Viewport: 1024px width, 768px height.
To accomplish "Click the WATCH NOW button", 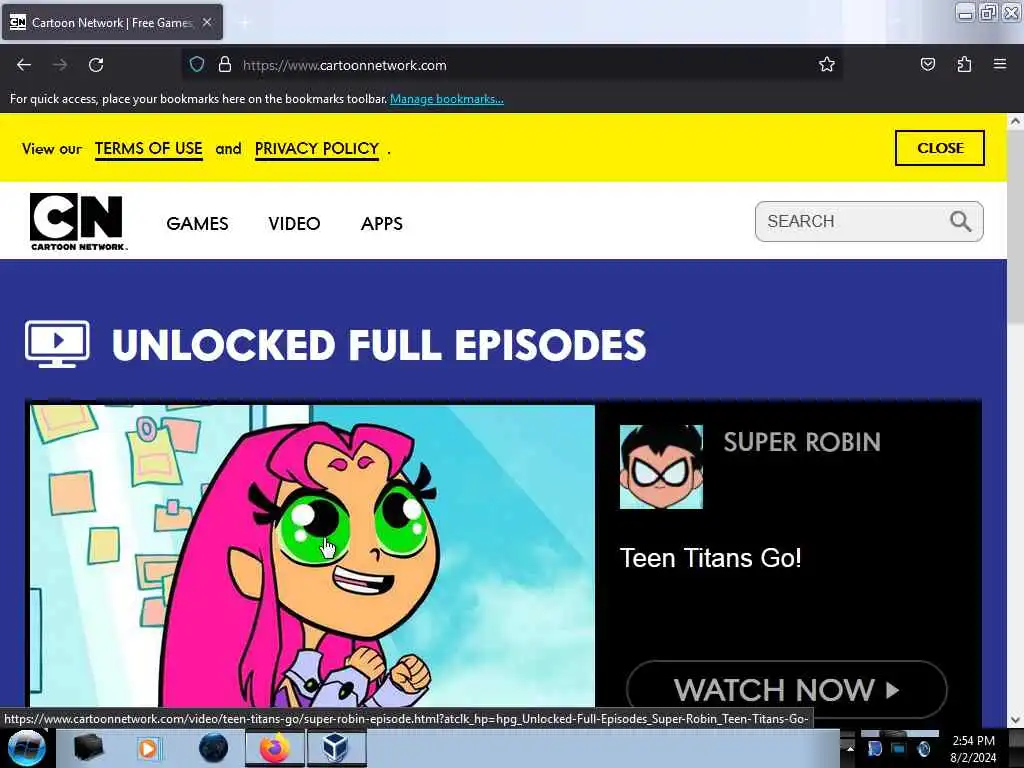I will pyautogui.click(x=786, y=690).
